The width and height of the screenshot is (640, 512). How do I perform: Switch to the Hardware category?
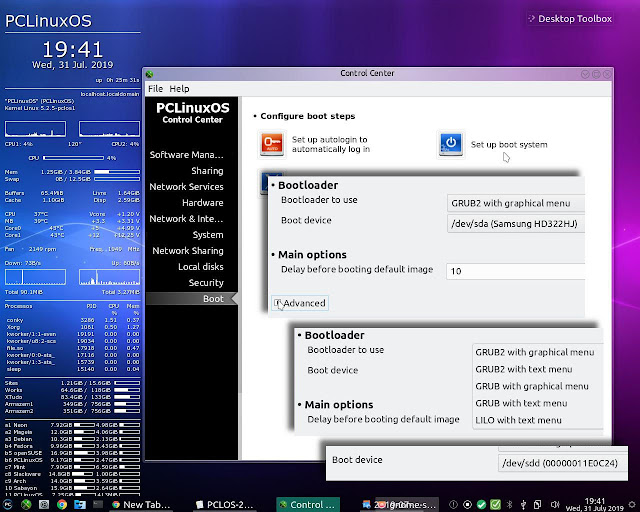coord(203,203)
